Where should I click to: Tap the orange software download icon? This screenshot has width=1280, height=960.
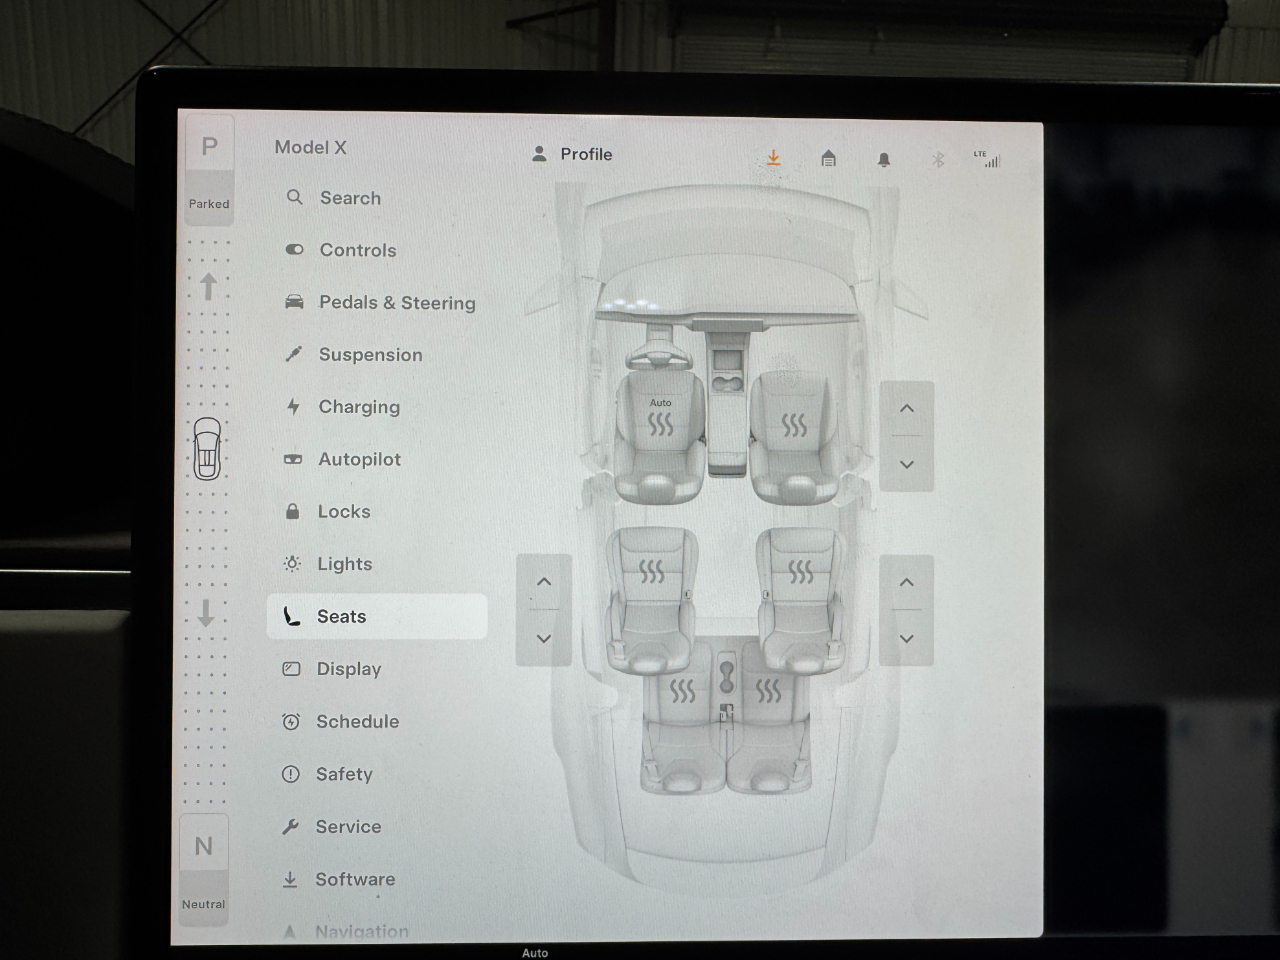(773, 159)
